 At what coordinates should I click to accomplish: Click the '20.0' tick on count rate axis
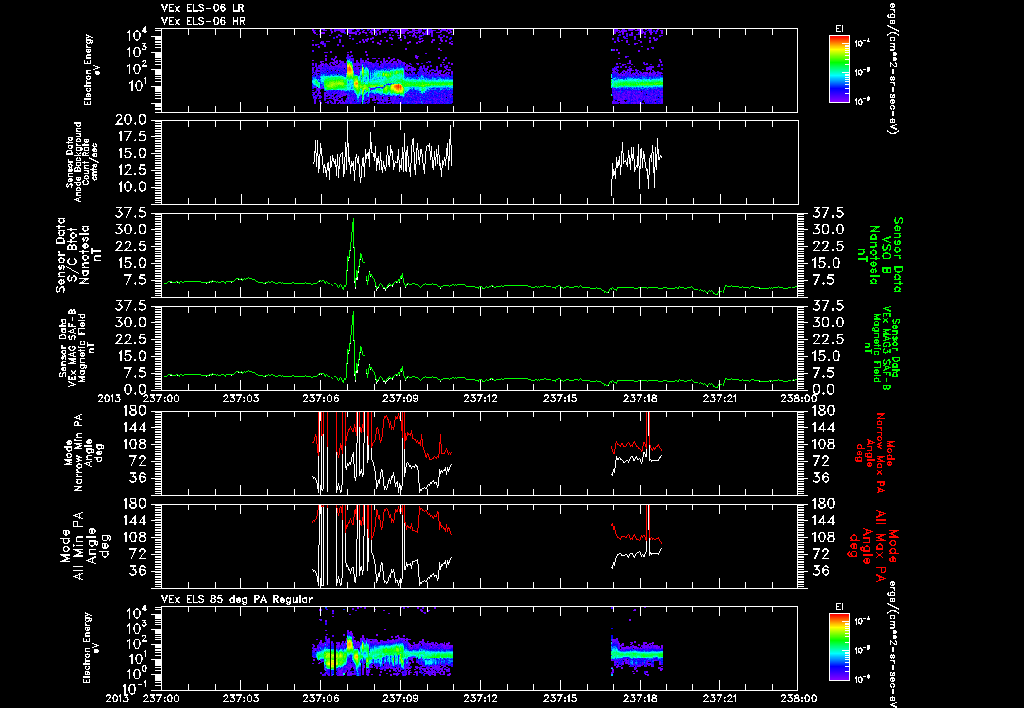(x=131, y=120)
